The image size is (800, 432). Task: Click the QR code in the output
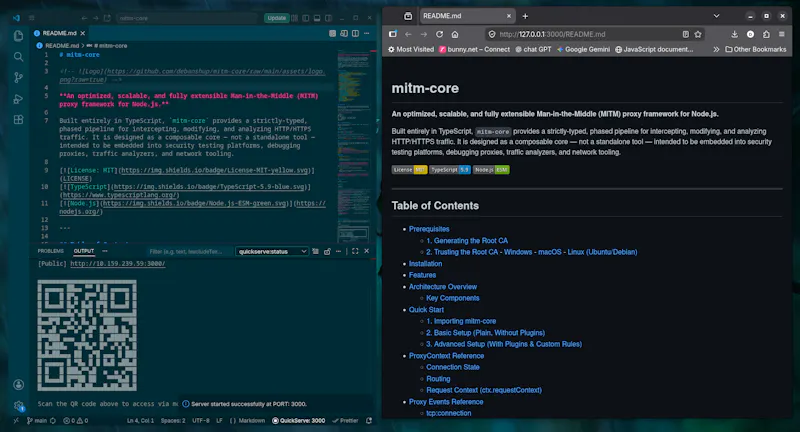point(87,336)
